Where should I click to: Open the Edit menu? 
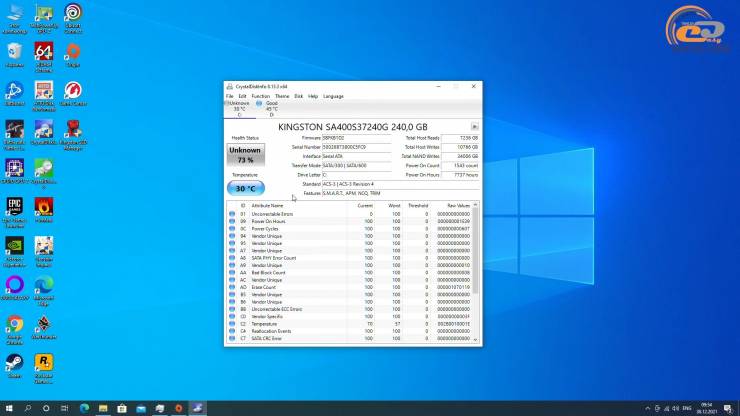tap(242, 96)
